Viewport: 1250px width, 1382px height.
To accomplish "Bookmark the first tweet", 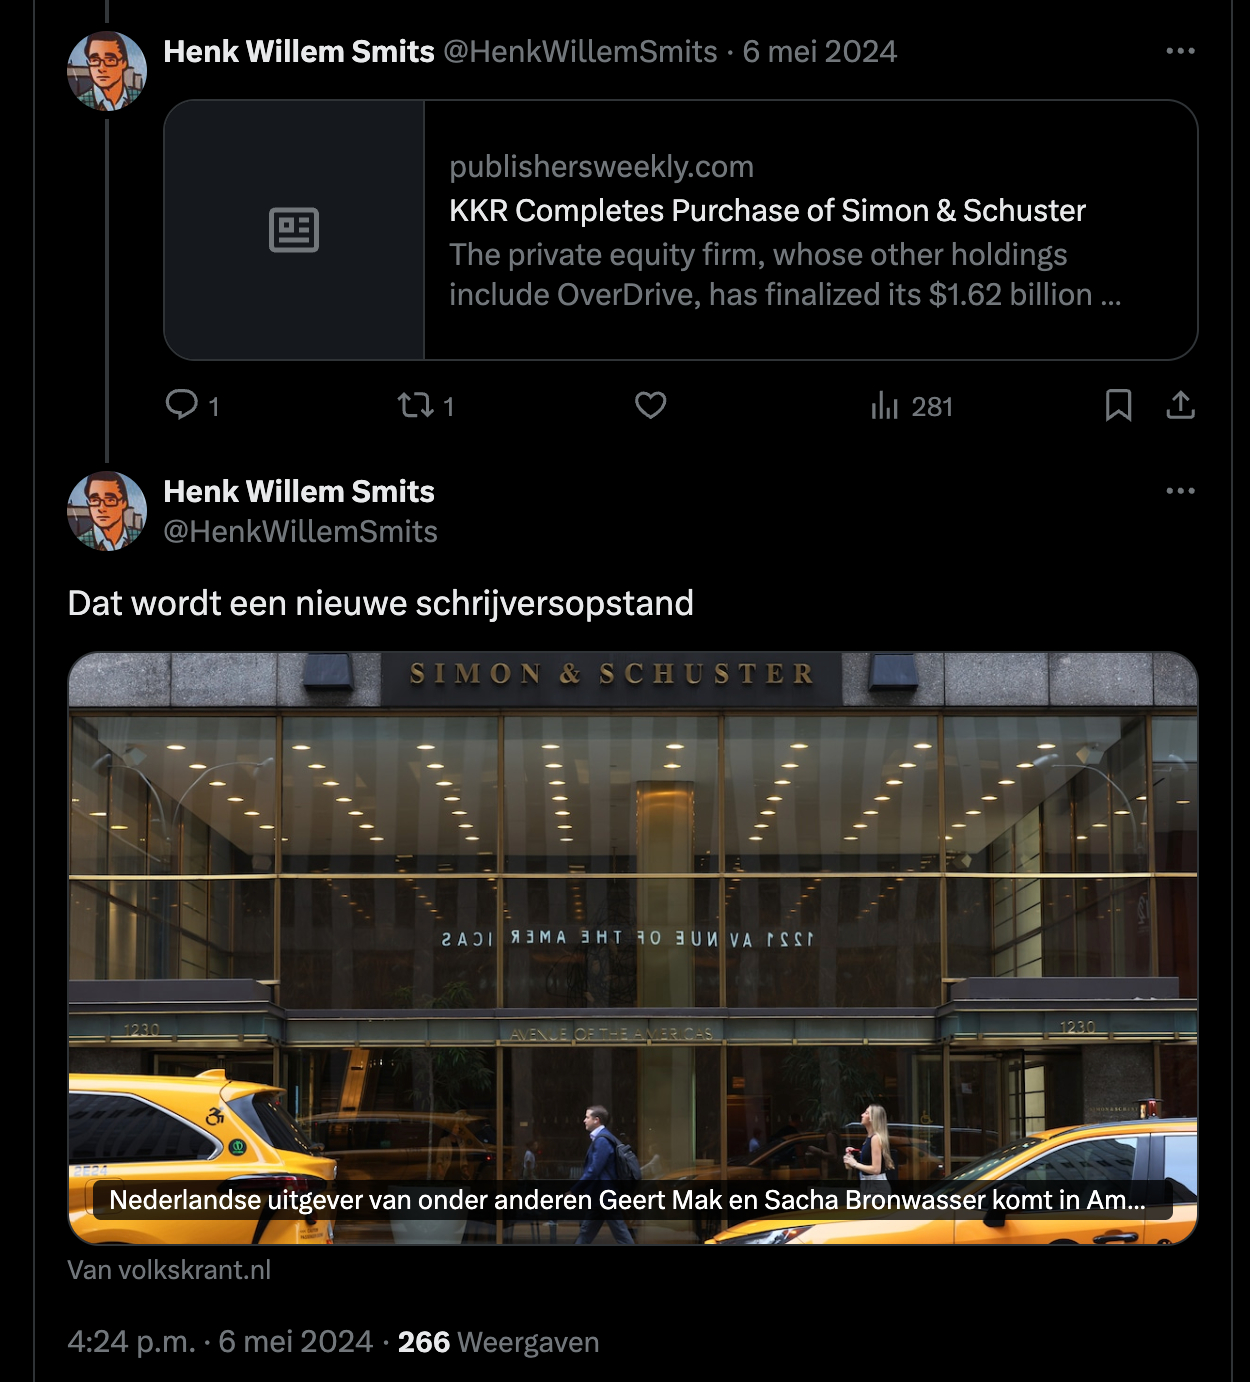I will pyautogui.click(x=1118, y=405).
